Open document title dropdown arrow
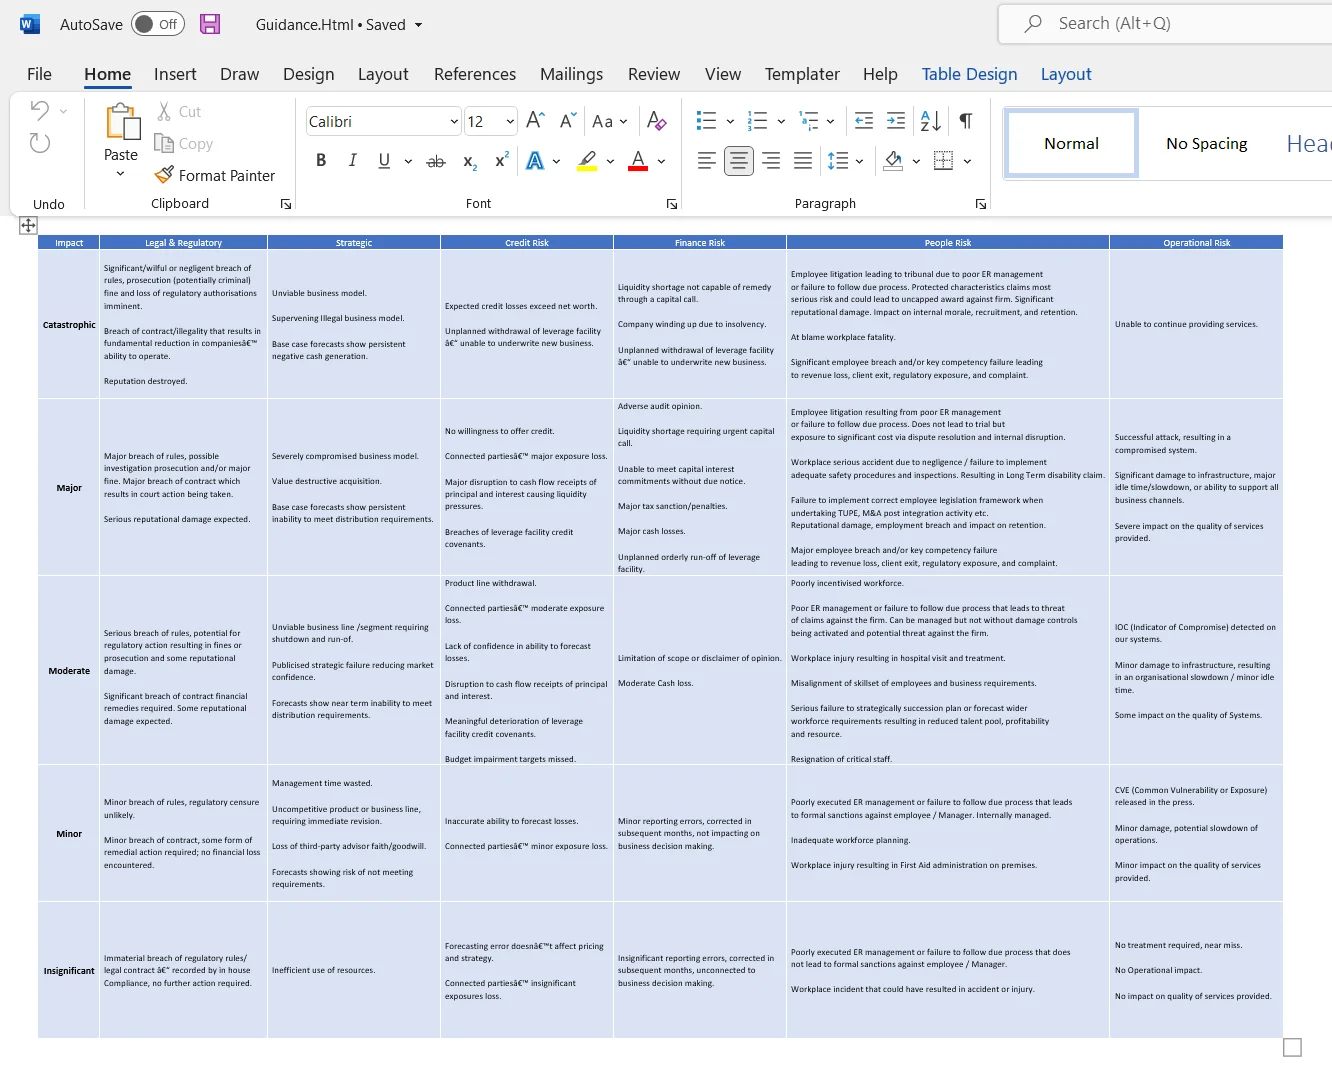Viewport: 1332px width, 1073px height. coord(418,25)
